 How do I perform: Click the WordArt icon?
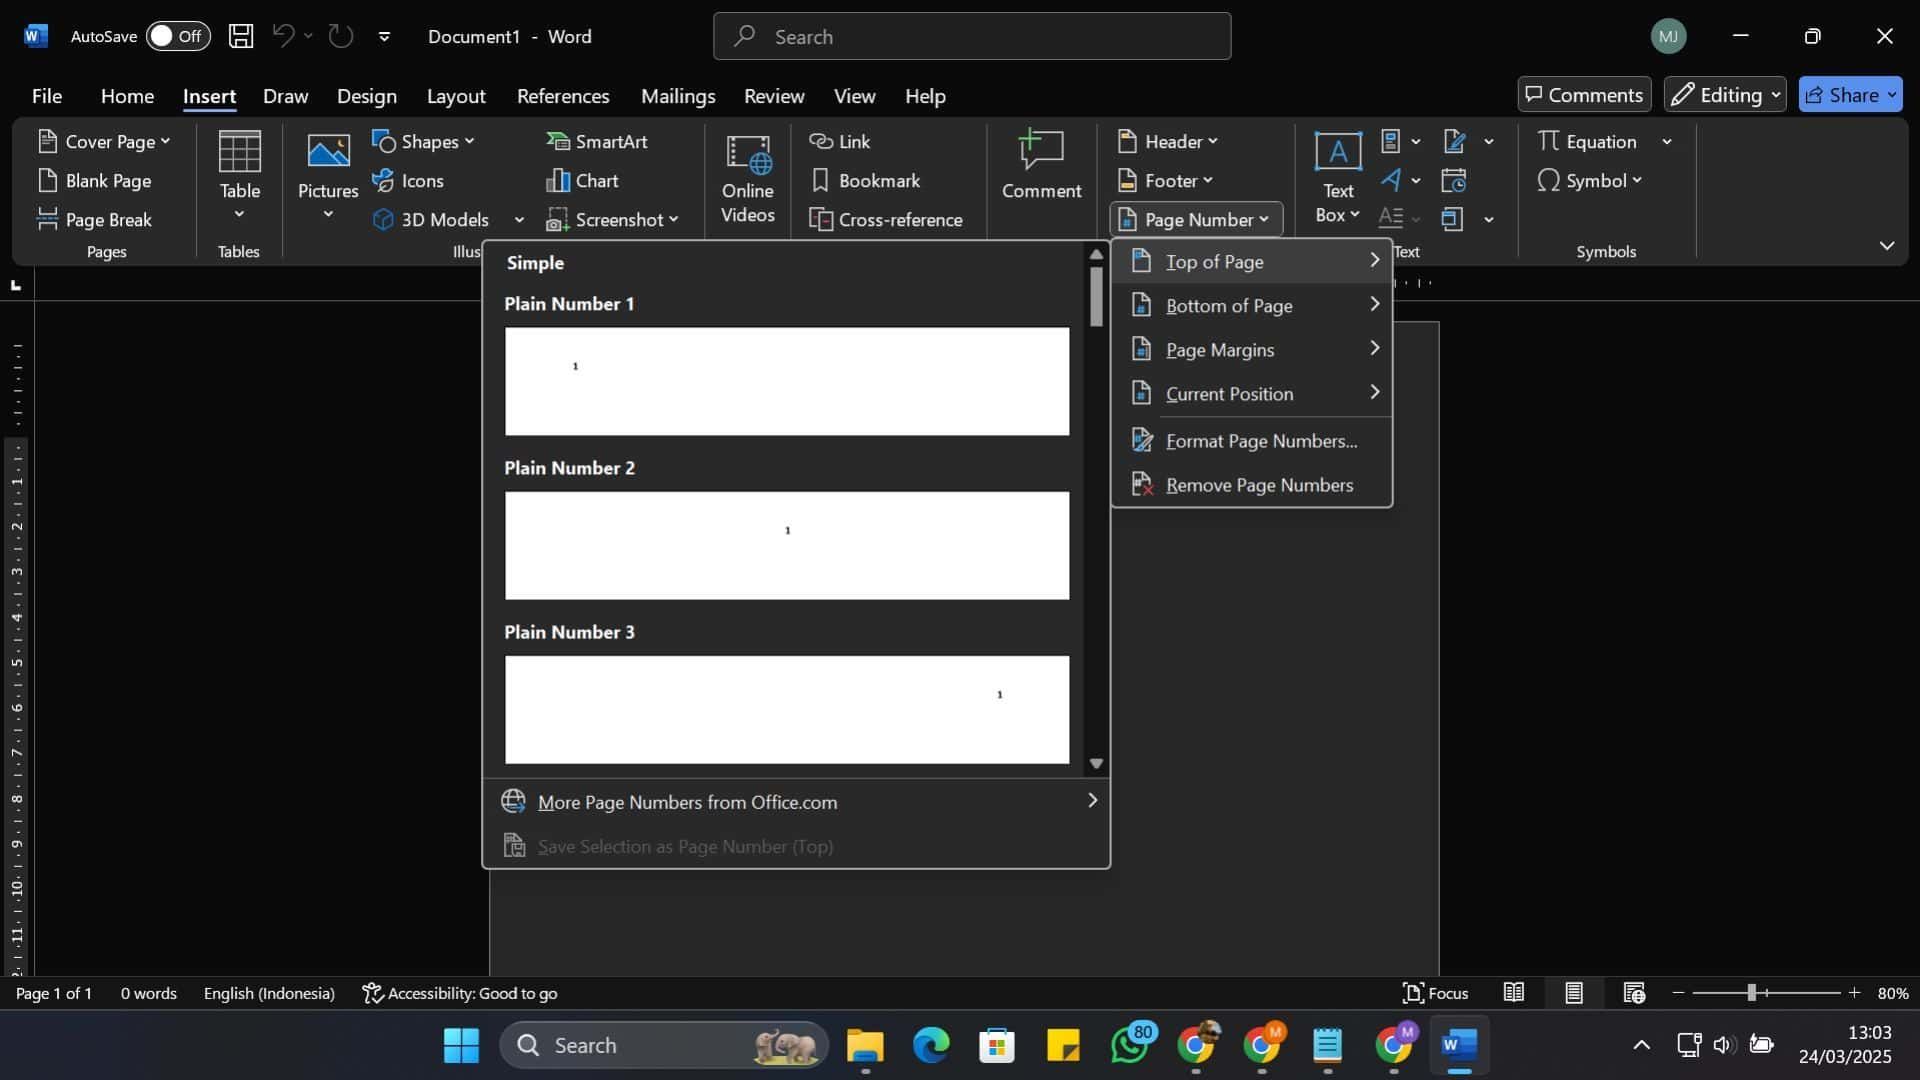tap(1391, 180)
